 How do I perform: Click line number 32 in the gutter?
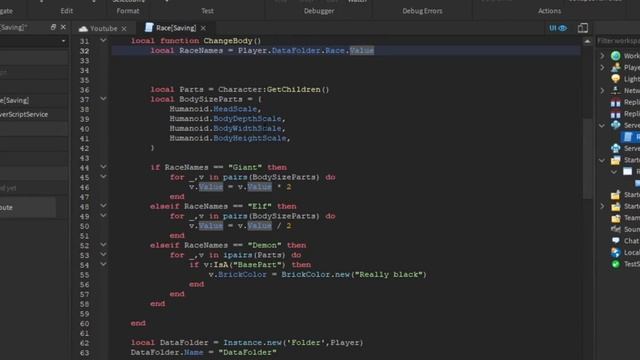click(84, 51)
